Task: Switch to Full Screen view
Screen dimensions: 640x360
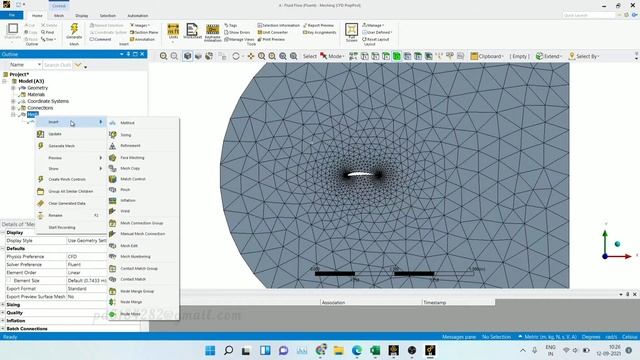Action: tap(351, 32)
